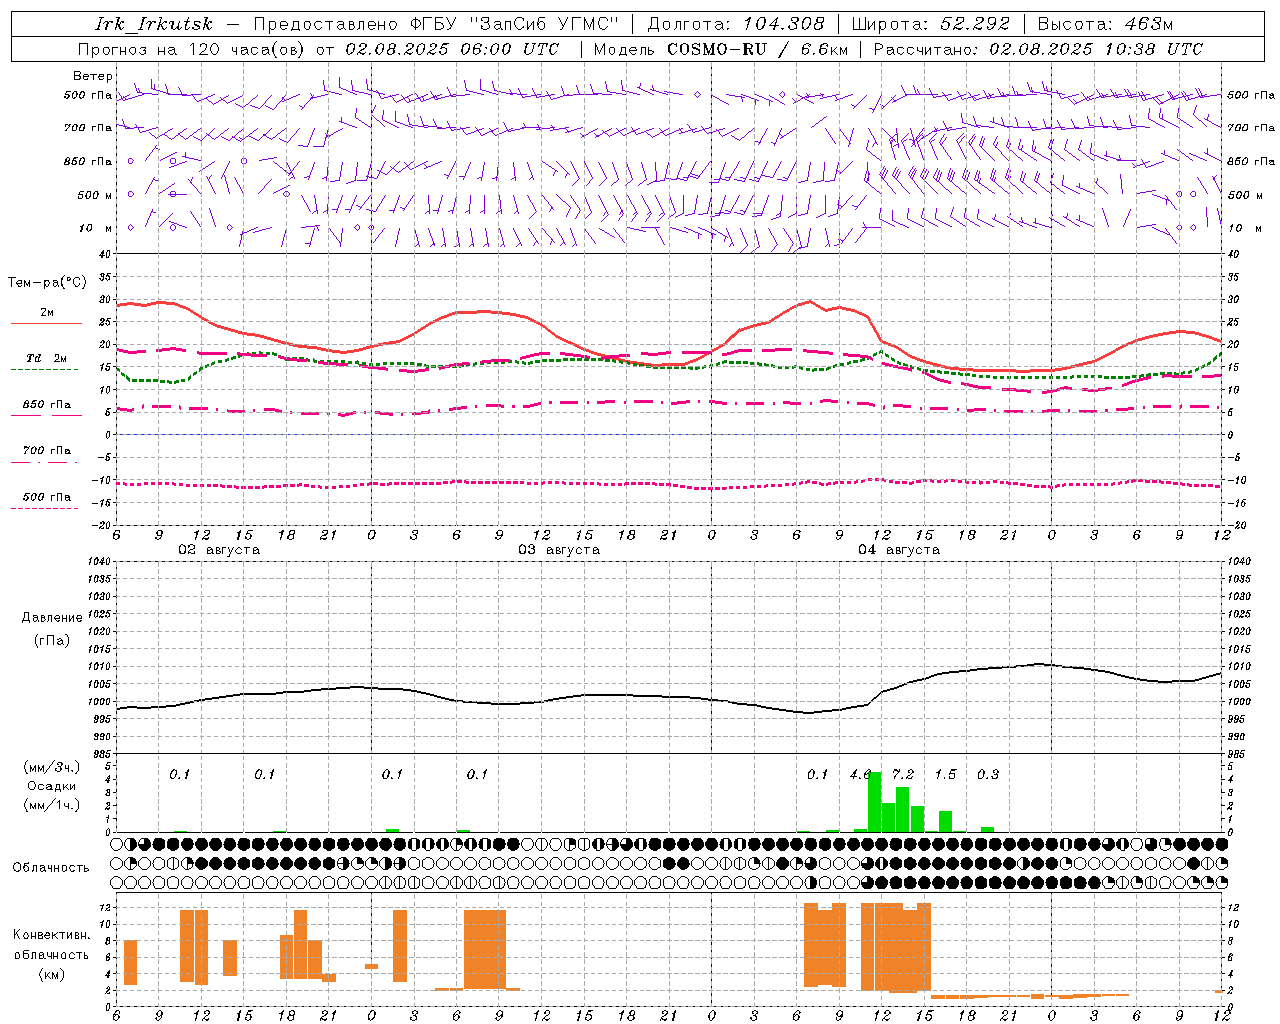
Task: Click the latitude value Широта: 52.292
Action: 931,24
